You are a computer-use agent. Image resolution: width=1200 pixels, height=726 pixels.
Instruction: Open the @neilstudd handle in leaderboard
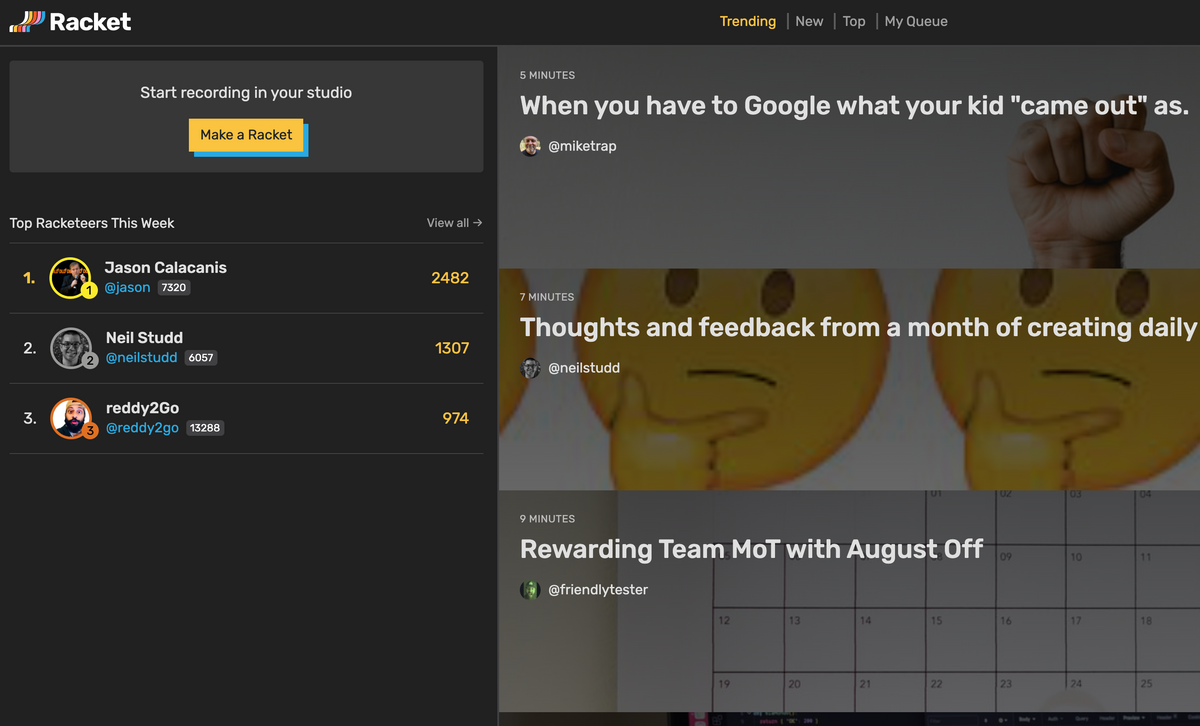pyautogui.click(x=141, y=358)
